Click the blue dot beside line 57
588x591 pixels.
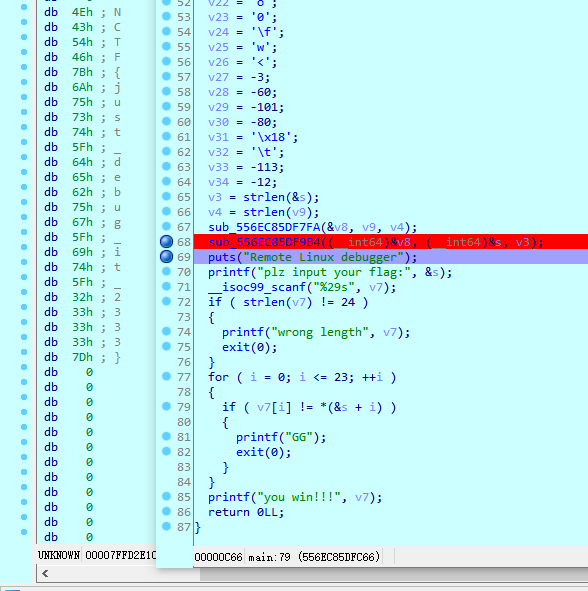(x=166, y=77)
